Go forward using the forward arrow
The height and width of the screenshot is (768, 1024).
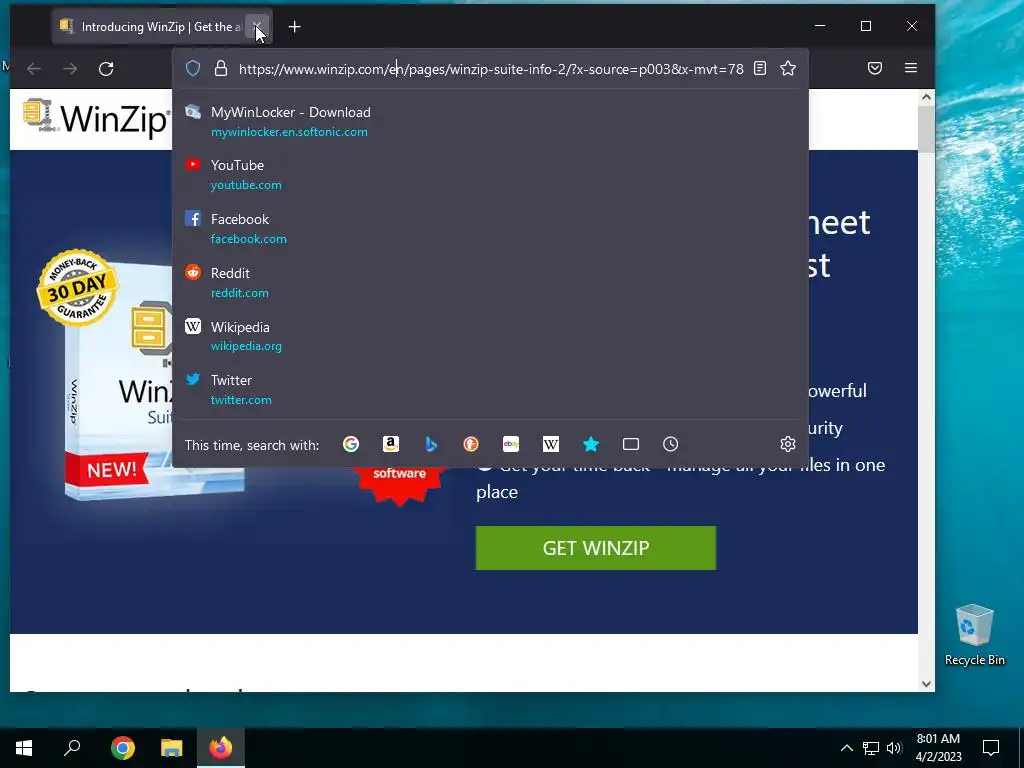pyautogui.click(x=70, y=69)
